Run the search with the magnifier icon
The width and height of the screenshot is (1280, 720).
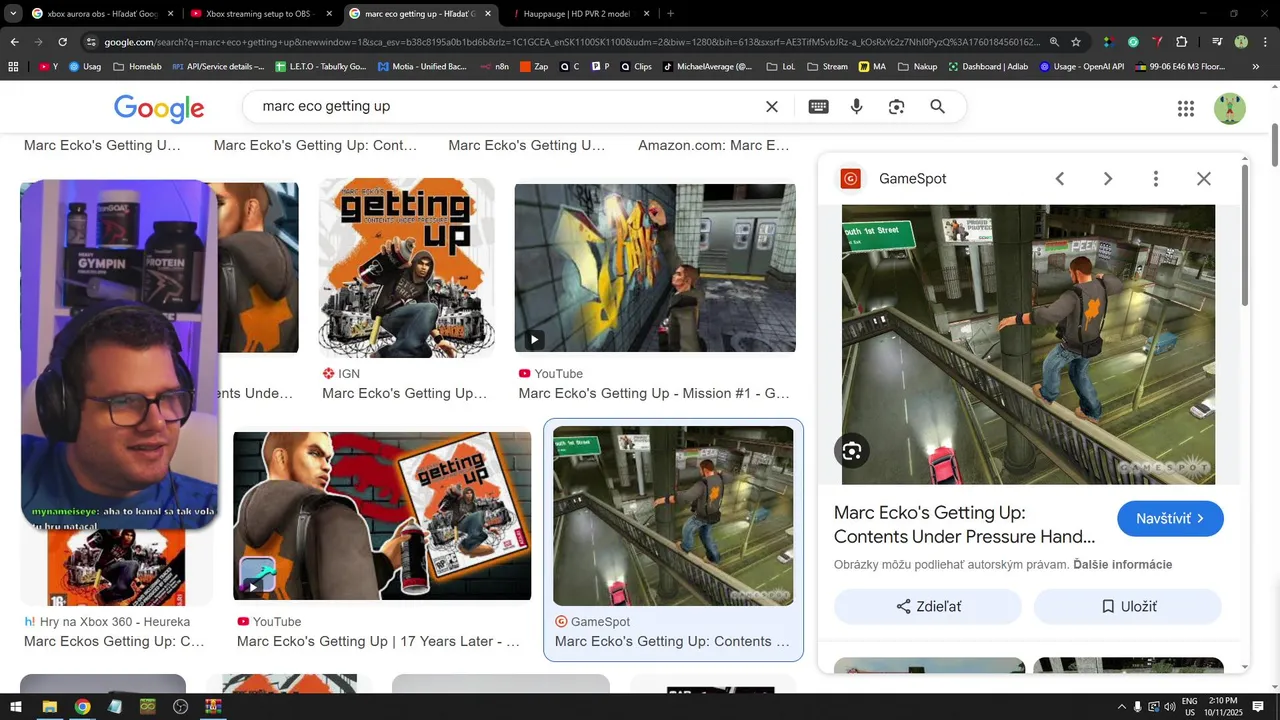pos(937,107)
